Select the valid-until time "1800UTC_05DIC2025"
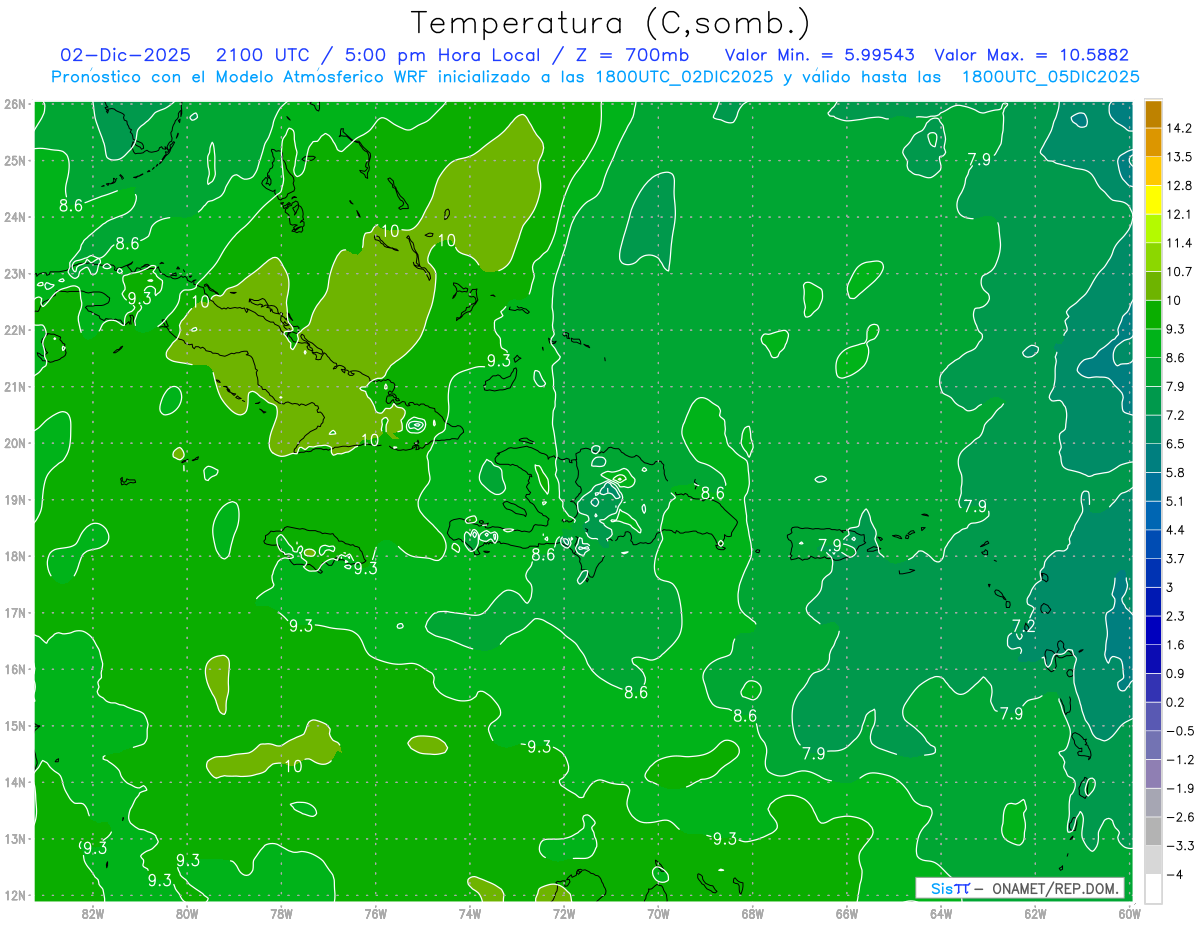Viewport: 1200px width, 927px height. tap(1049, 77)
